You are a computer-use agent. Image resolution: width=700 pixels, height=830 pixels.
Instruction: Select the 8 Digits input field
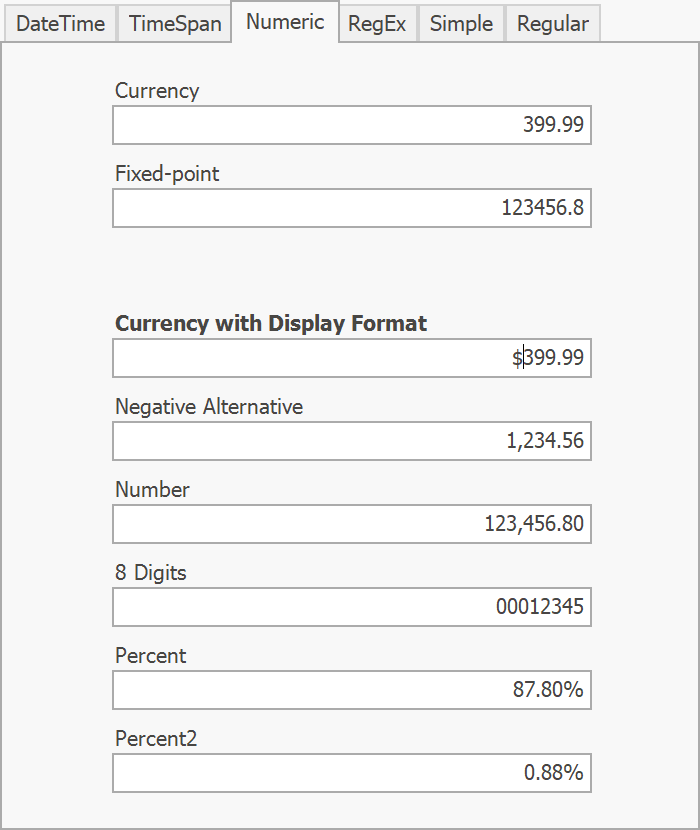352,607
